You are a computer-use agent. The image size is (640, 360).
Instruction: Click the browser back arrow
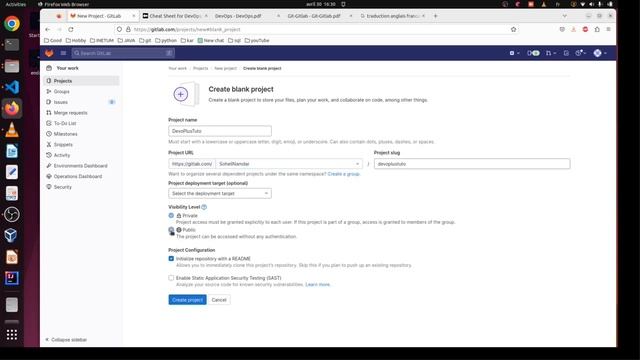[48, 29]
